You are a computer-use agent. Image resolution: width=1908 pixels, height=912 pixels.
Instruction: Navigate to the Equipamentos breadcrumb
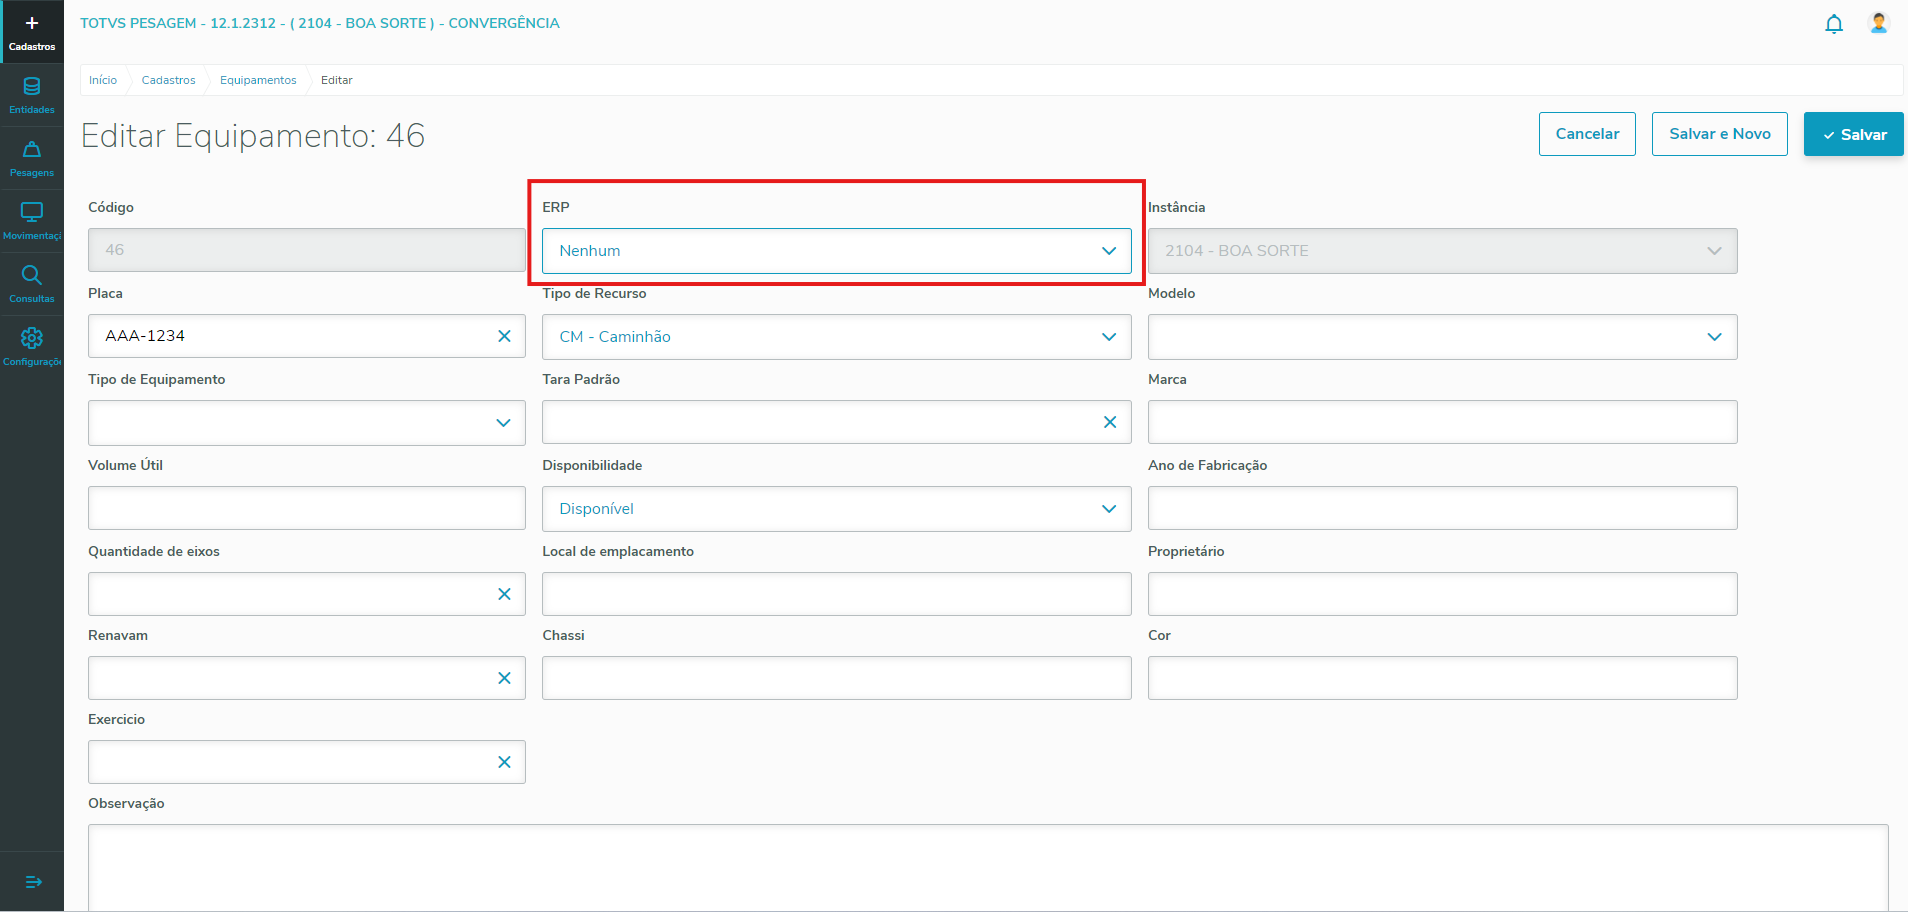pos(258,80)
